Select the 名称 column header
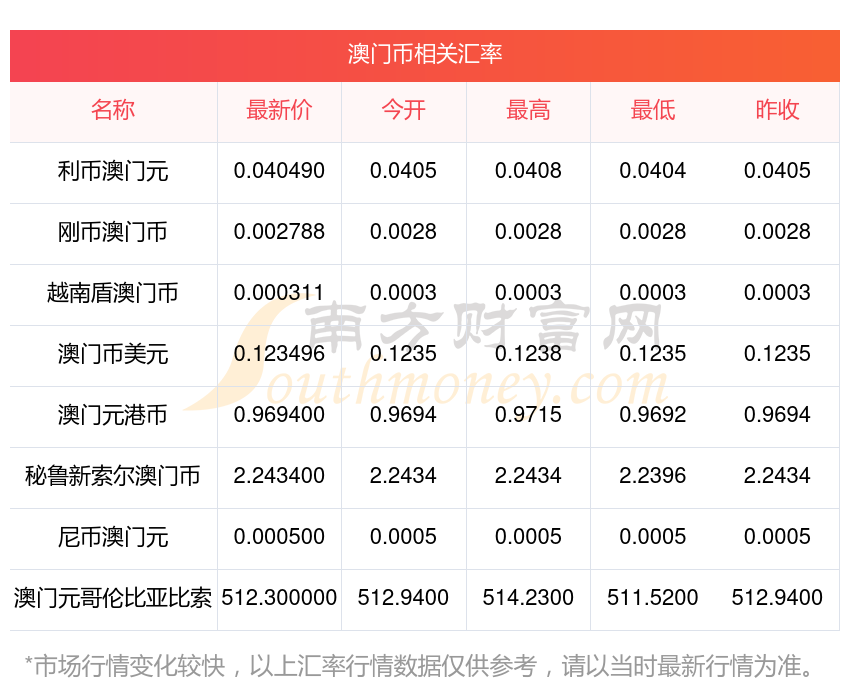Image resolution: width=850 pixels, height=698 pixels. point(113,110)
